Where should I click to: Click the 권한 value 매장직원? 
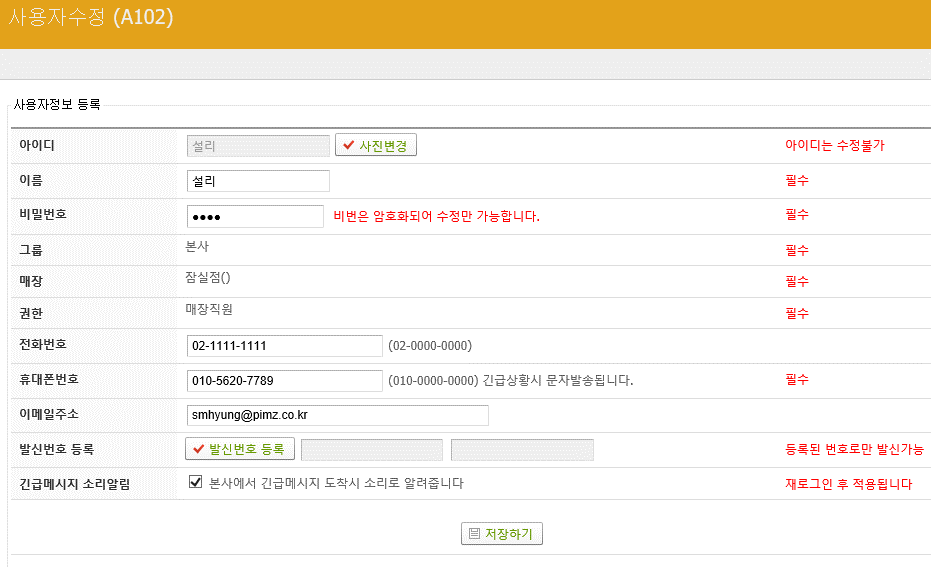pos(209,310)
